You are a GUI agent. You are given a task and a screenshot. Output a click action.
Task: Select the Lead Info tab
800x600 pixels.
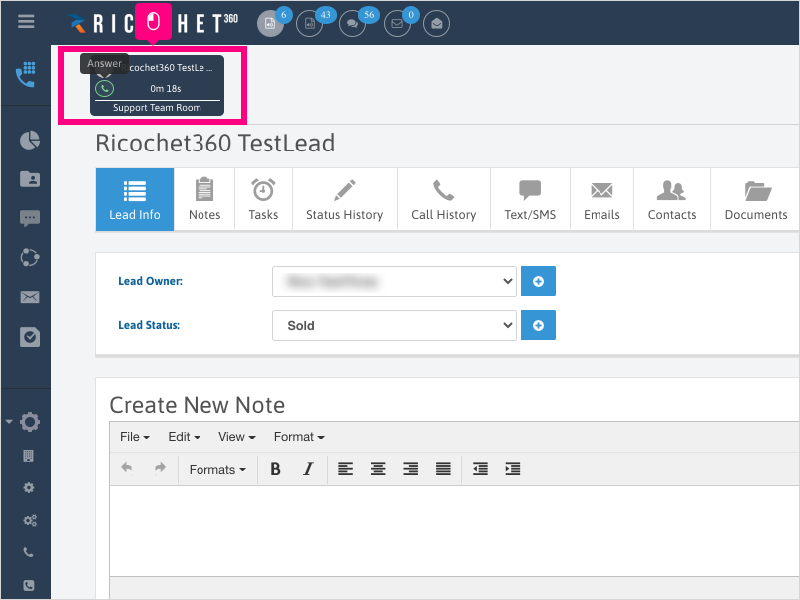(135, 199)
